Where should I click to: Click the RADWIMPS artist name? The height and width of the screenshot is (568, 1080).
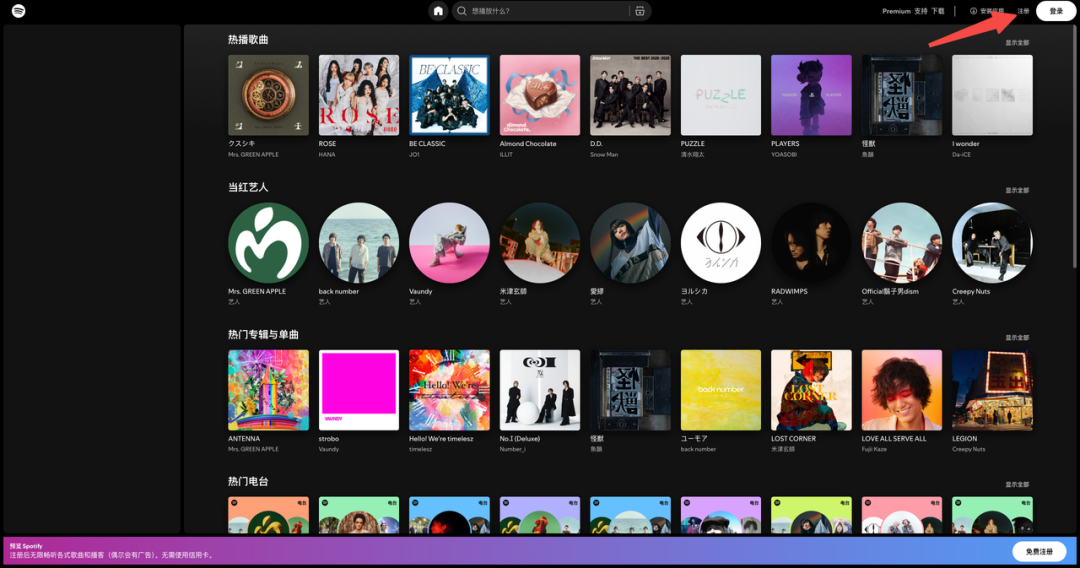click(789, 291)
